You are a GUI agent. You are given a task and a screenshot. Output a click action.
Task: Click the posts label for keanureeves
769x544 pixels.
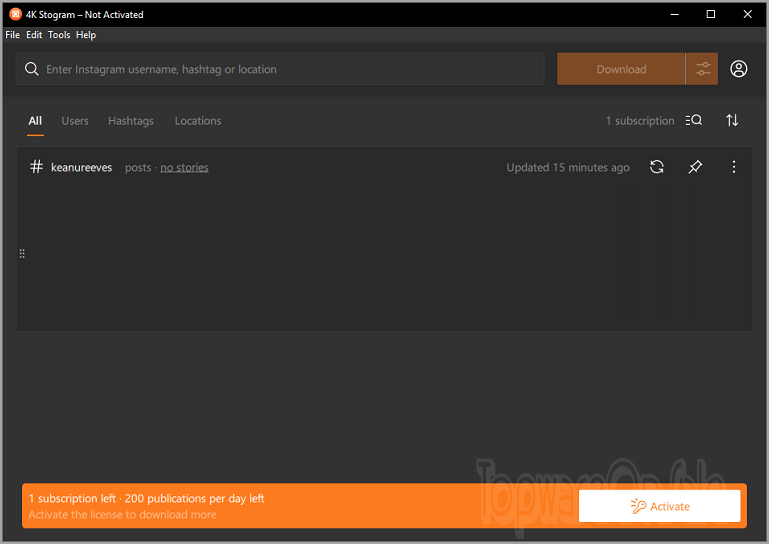(x=138, y=167)
